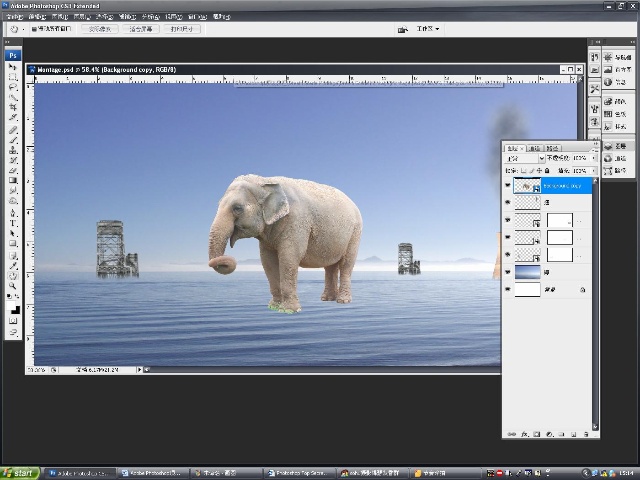Image resolution: width=640 pixels, height=480 pixels.
Task: Hide the locked bottom Background layer
Action: (x=508, y=289)
